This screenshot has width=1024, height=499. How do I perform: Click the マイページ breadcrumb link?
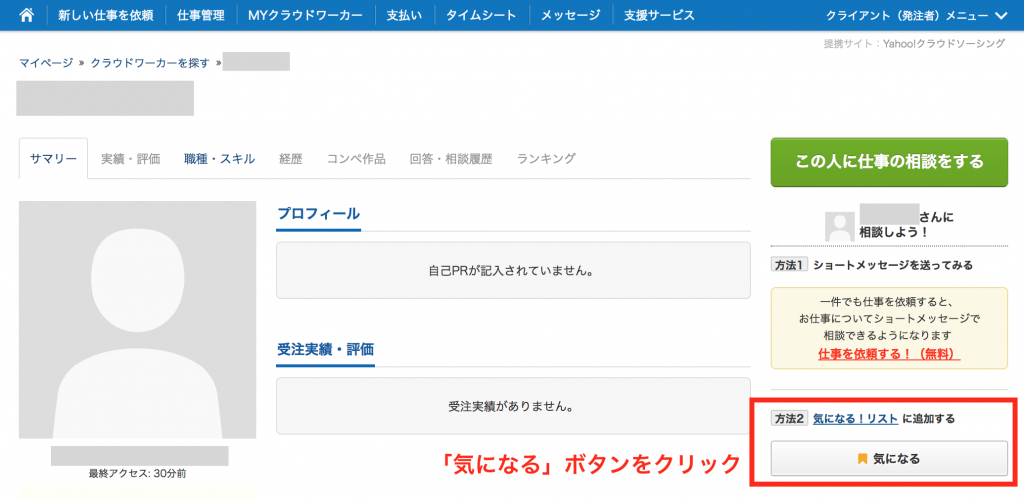click(45, 63)
